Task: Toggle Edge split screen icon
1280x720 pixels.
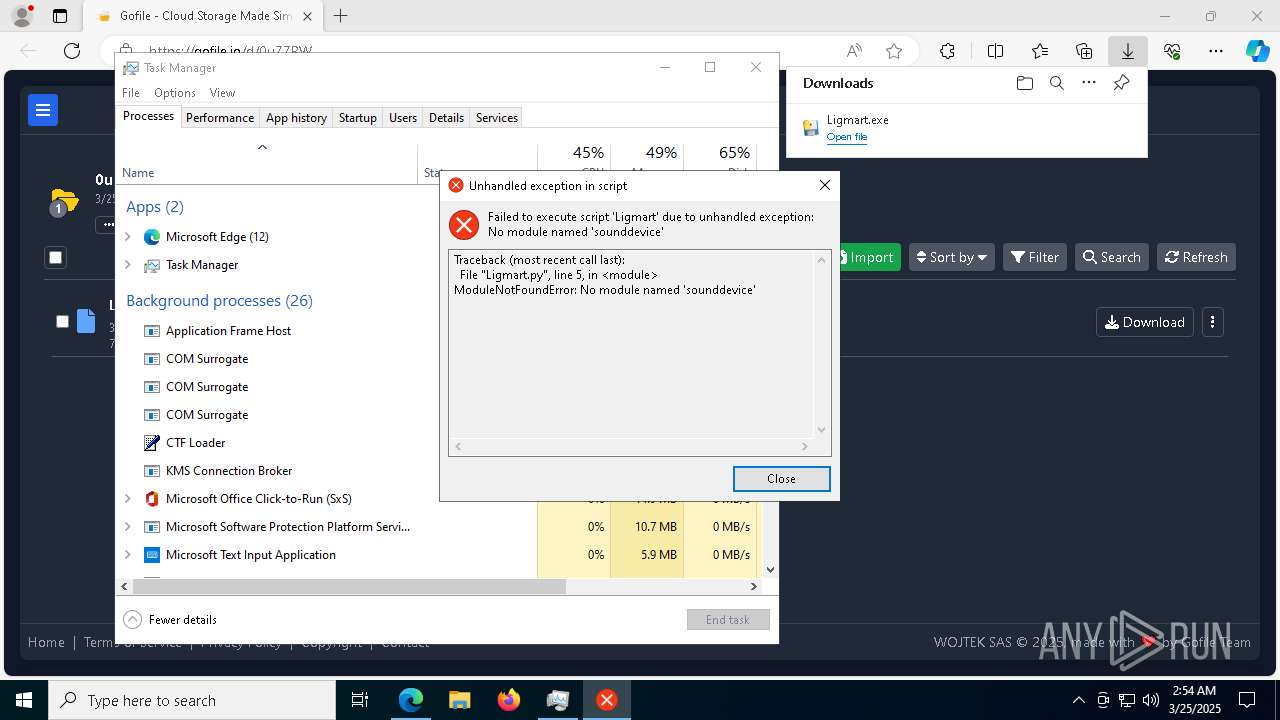Action: pyautogui.click(x=995, y=51)
